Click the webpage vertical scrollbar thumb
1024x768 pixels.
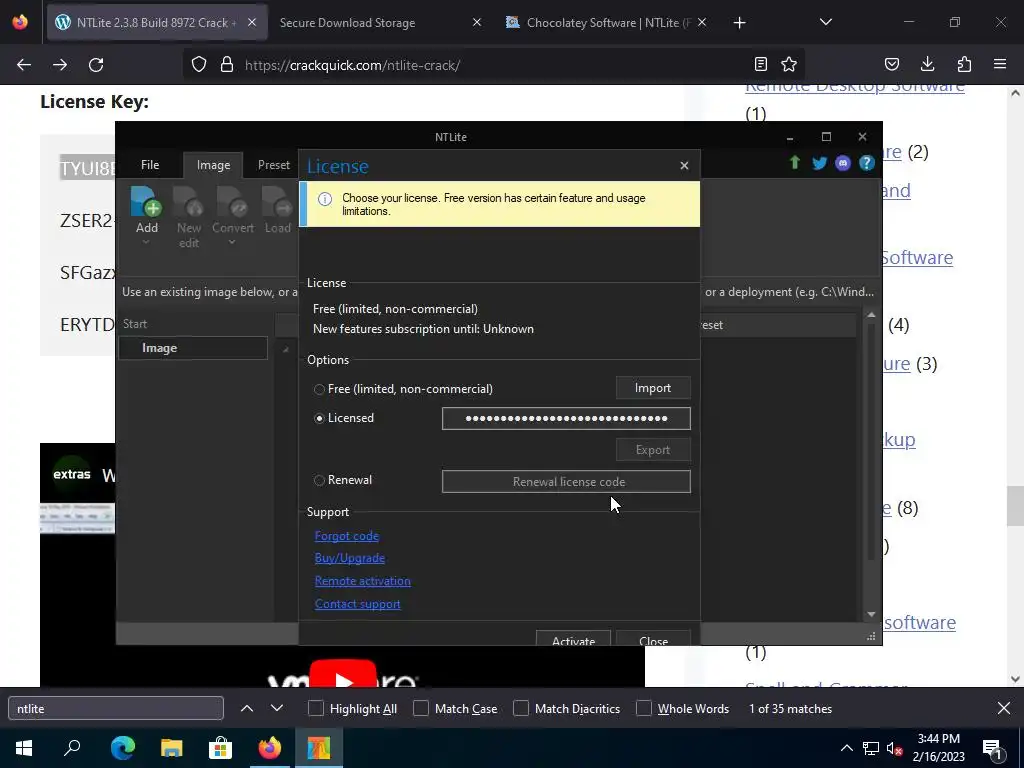[x=1015, y=505]
